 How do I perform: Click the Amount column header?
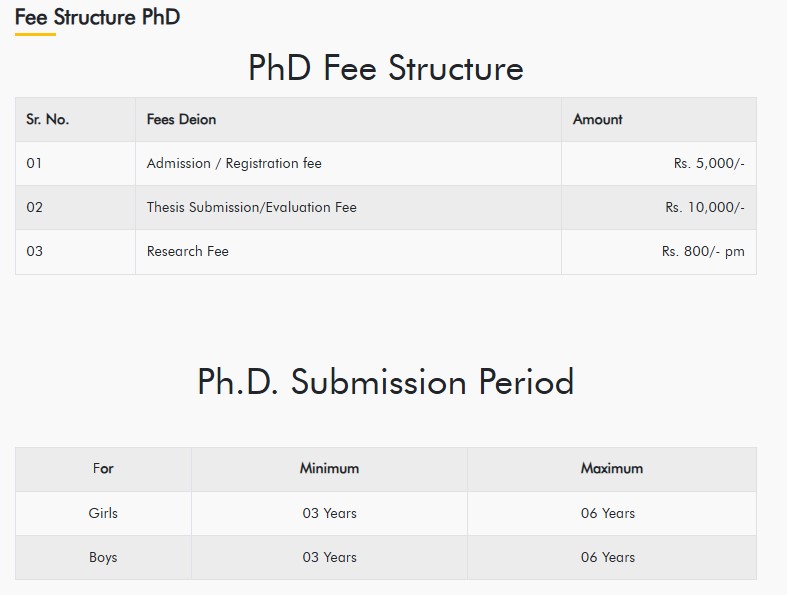(597, 119)
